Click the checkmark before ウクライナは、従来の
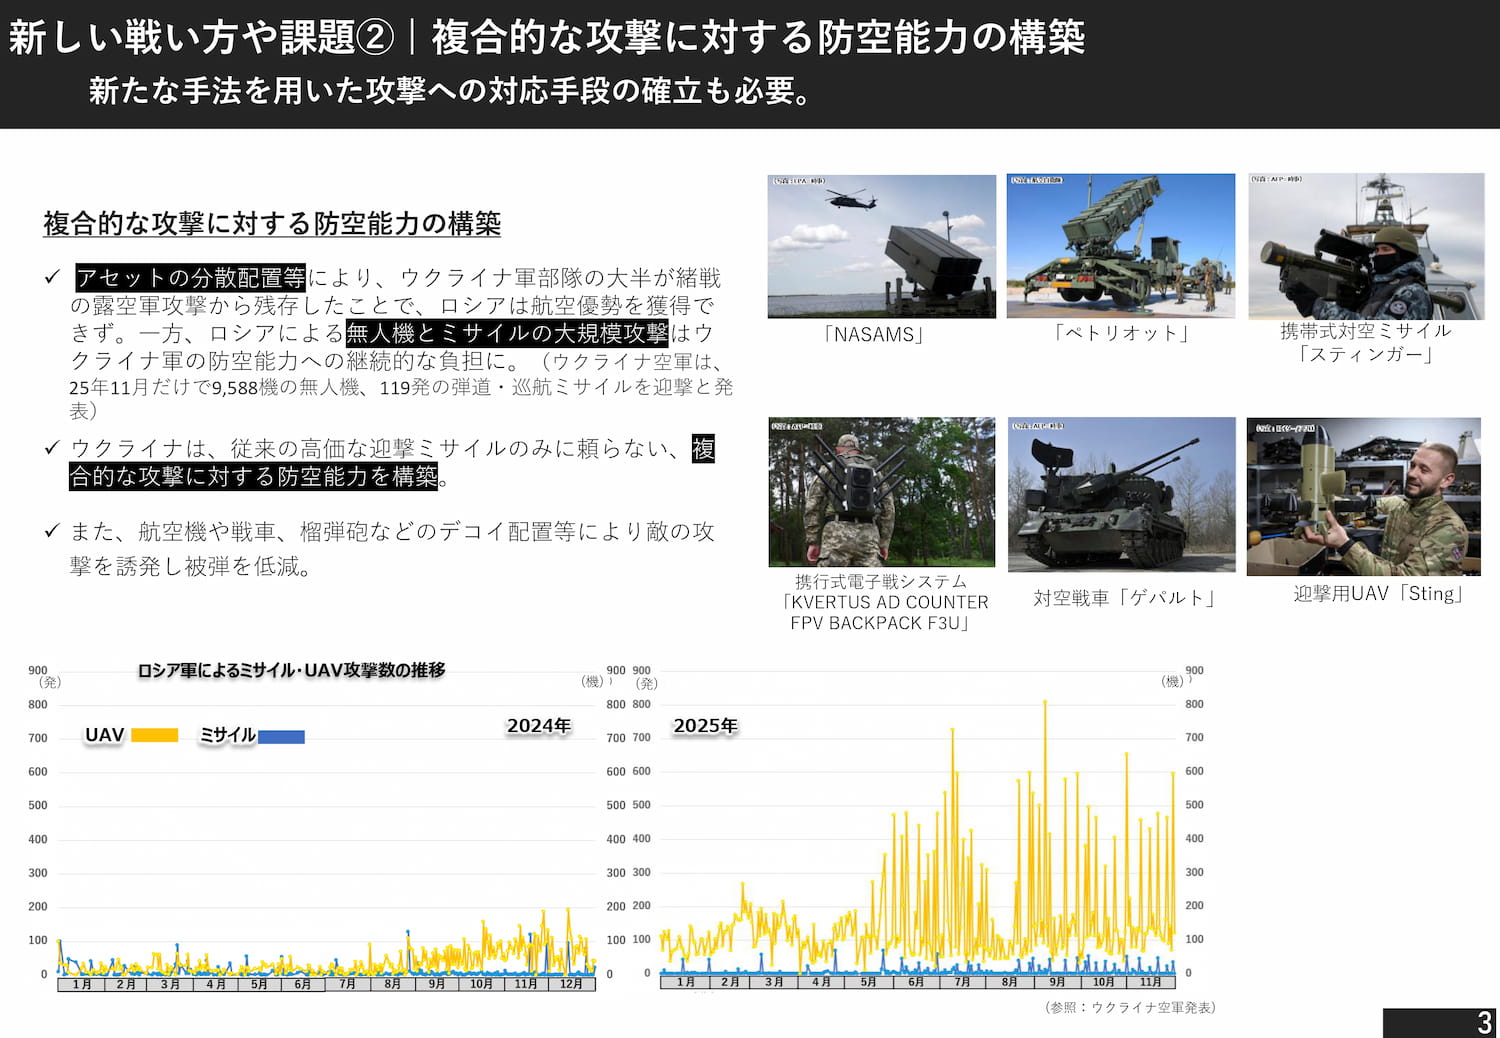 [52, 448]
